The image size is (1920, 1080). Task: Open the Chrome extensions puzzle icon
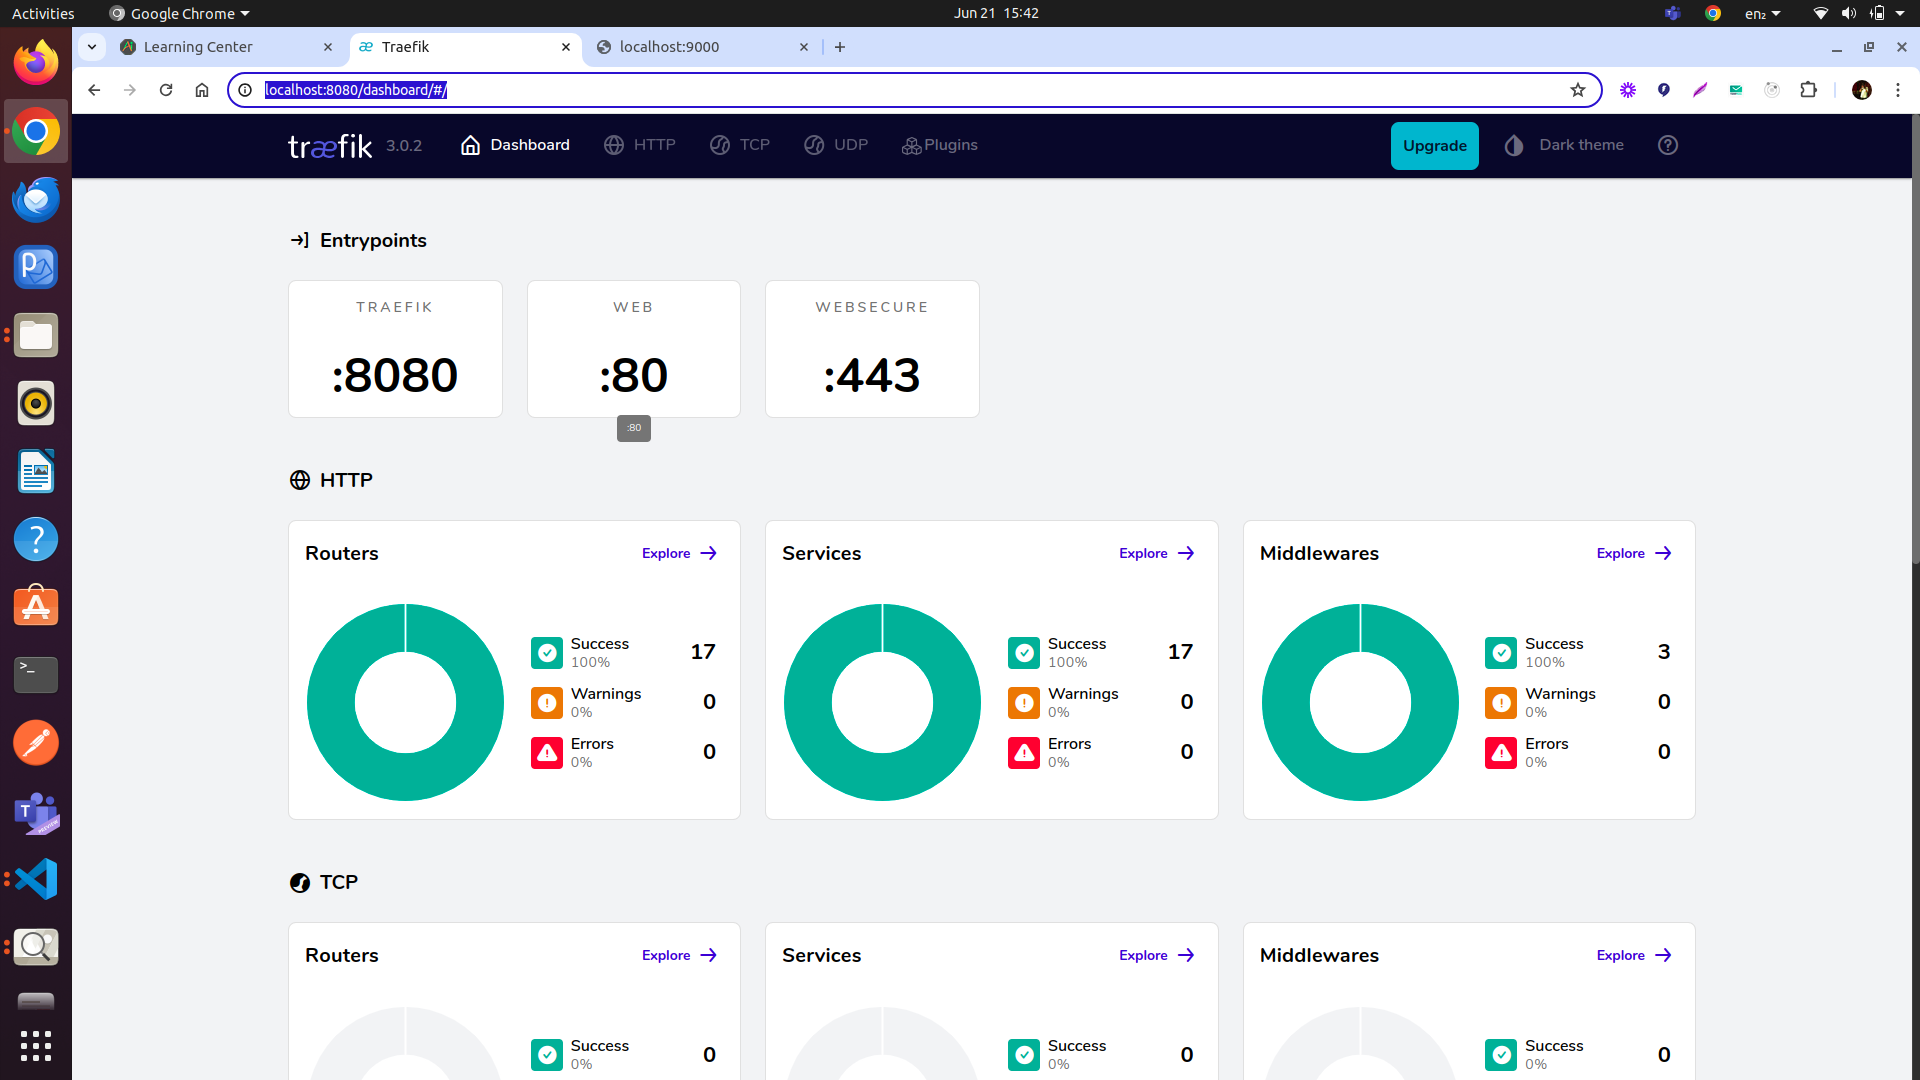[1808, 90]
